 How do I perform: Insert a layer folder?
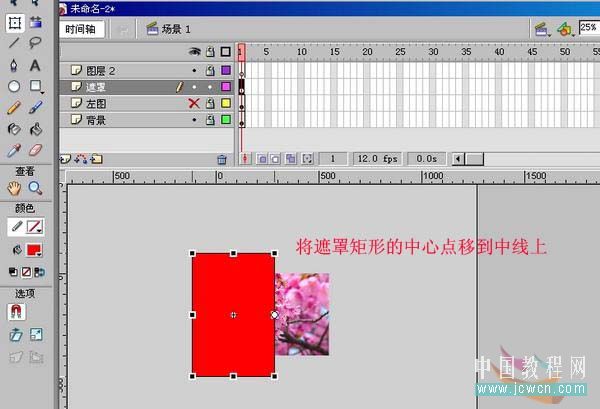[x=96, y=159]
